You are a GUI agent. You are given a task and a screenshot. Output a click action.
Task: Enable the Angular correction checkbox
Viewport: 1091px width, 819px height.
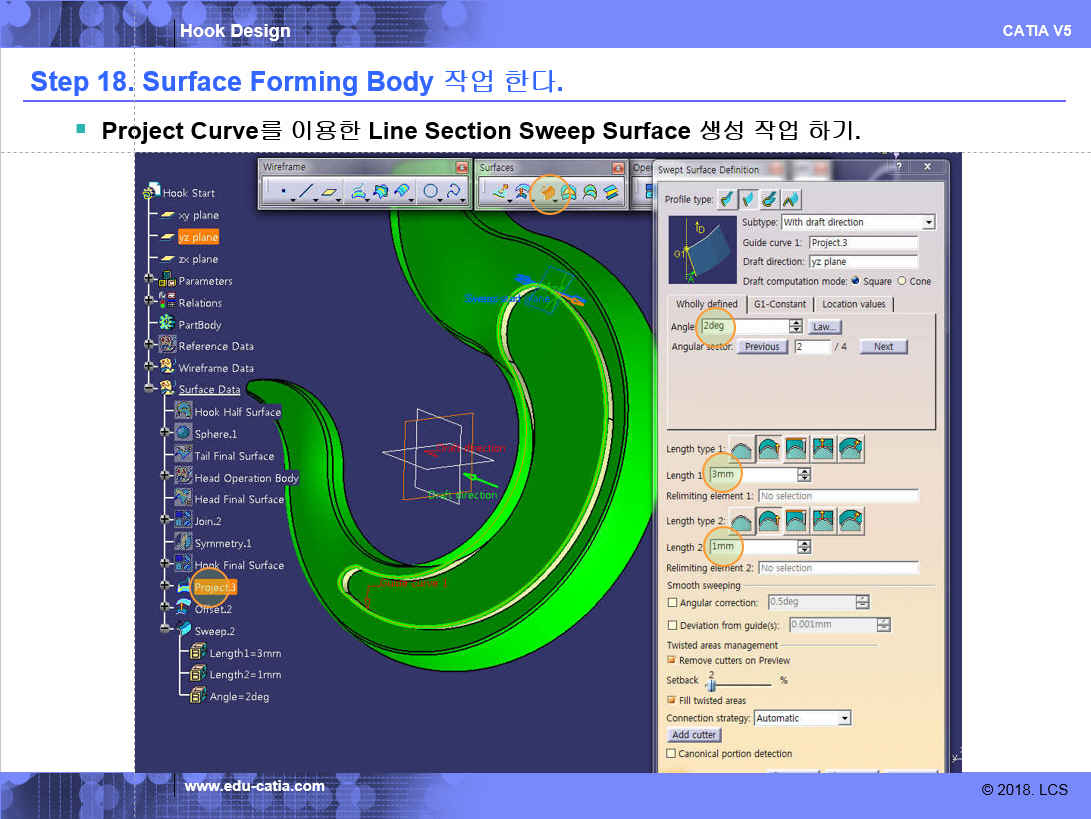coord(672,603)
